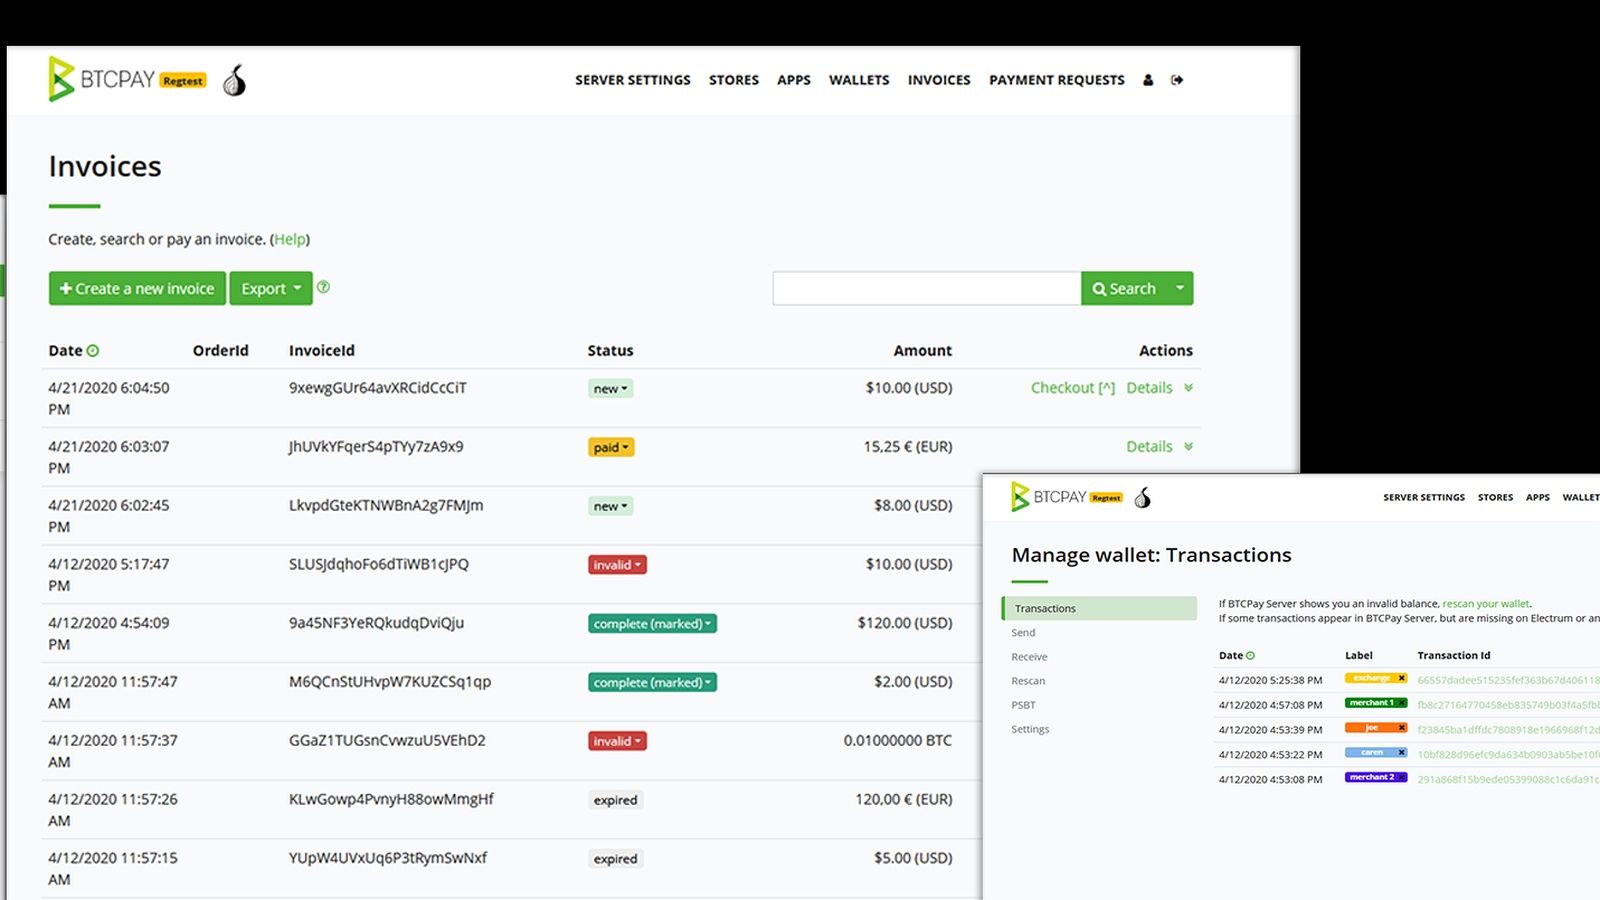Open Details for invoice JhUVkYFqerS4pTYy7zA9x9

(1149, 447)
